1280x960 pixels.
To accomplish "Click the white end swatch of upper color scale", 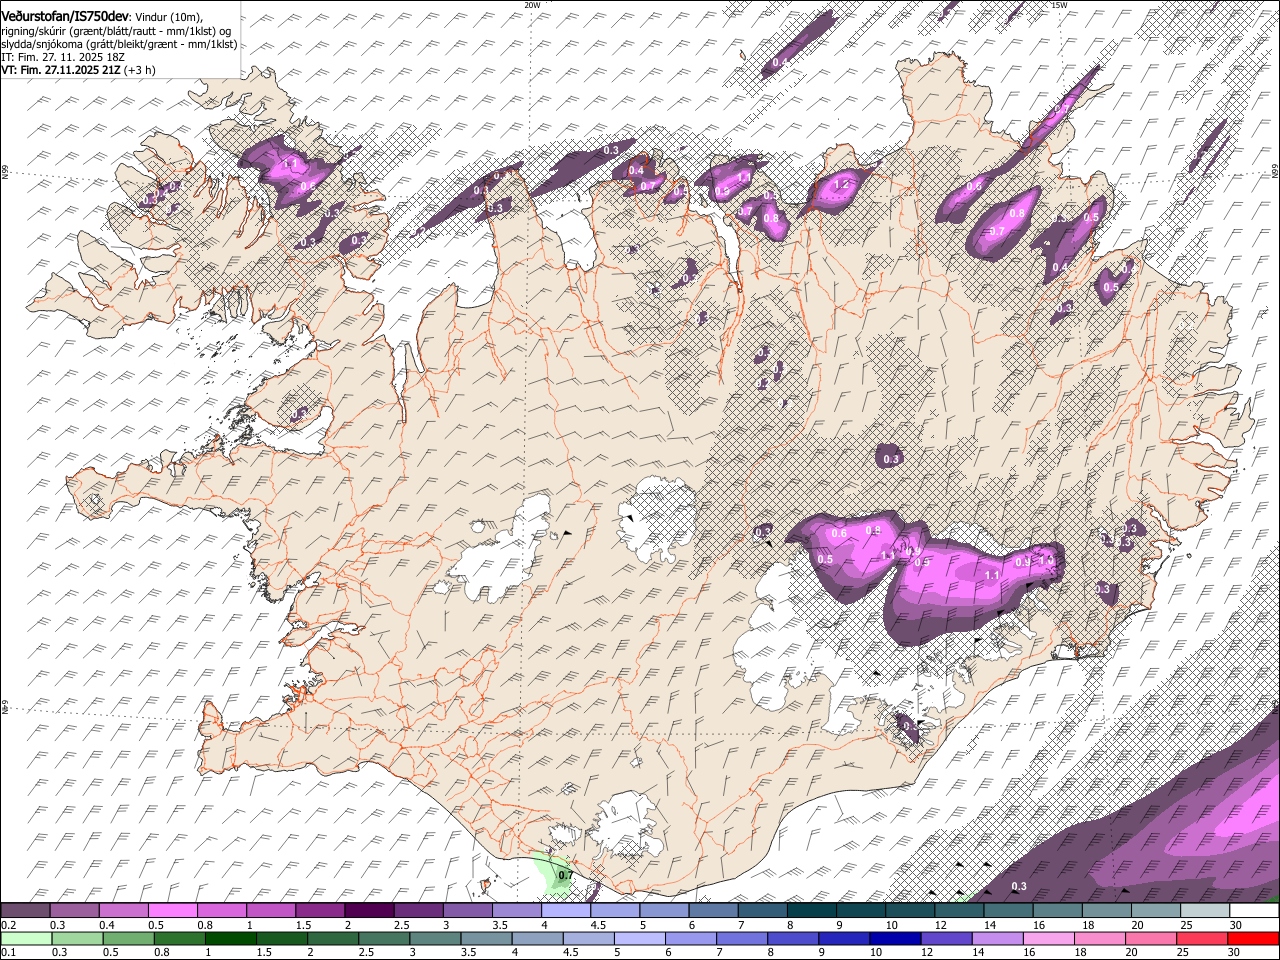I will pos(1255,911).
